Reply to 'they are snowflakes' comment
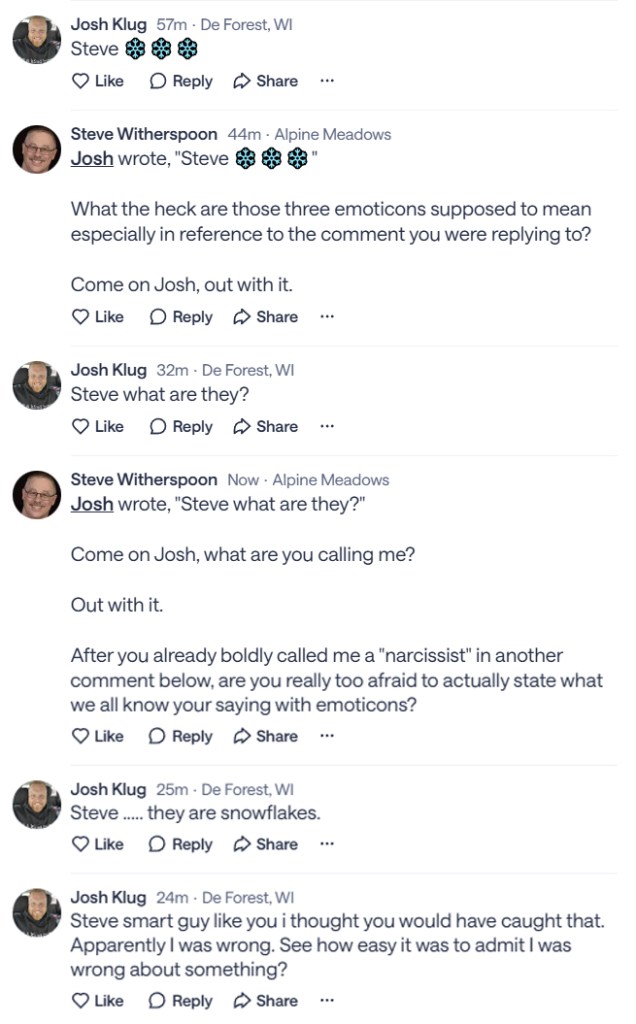The width and height of the screenshot is (636, 1024). tap(181, 844)
